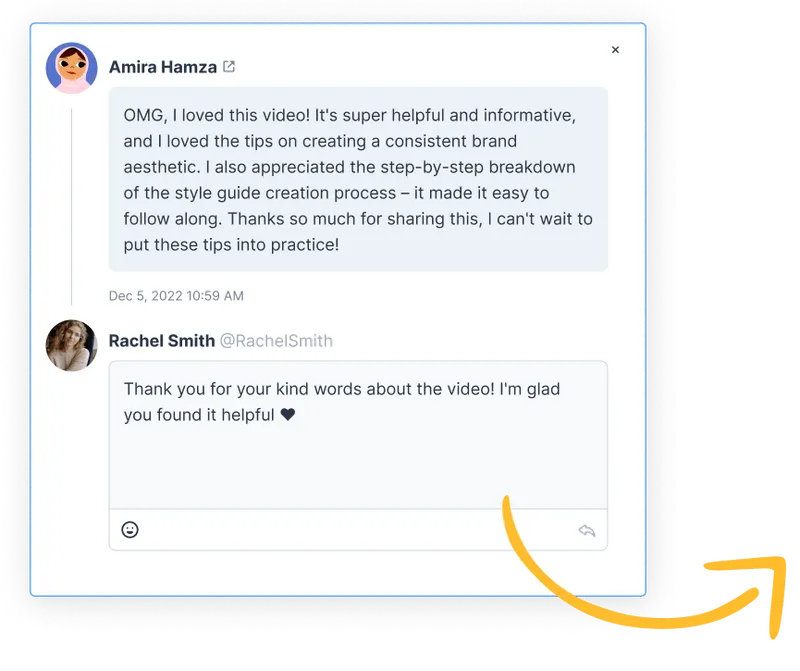The height and width of the screenshot is (671, 800).
Task: Click the heart emoji in the reply
Action: (x=288, y=414)
